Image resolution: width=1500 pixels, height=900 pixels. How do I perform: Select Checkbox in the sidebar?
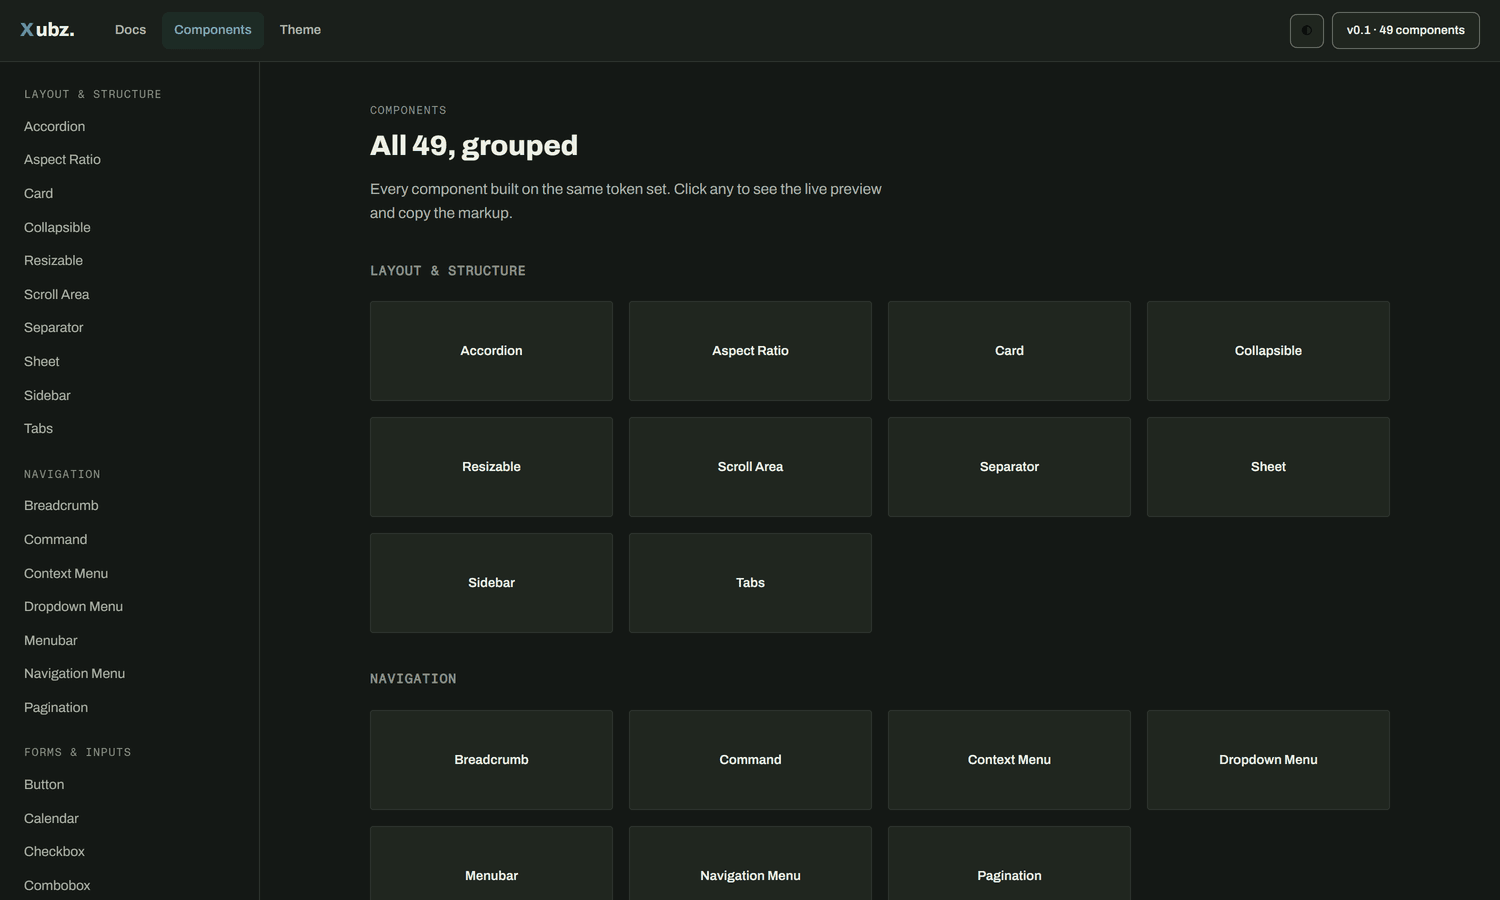pos(54,852)
